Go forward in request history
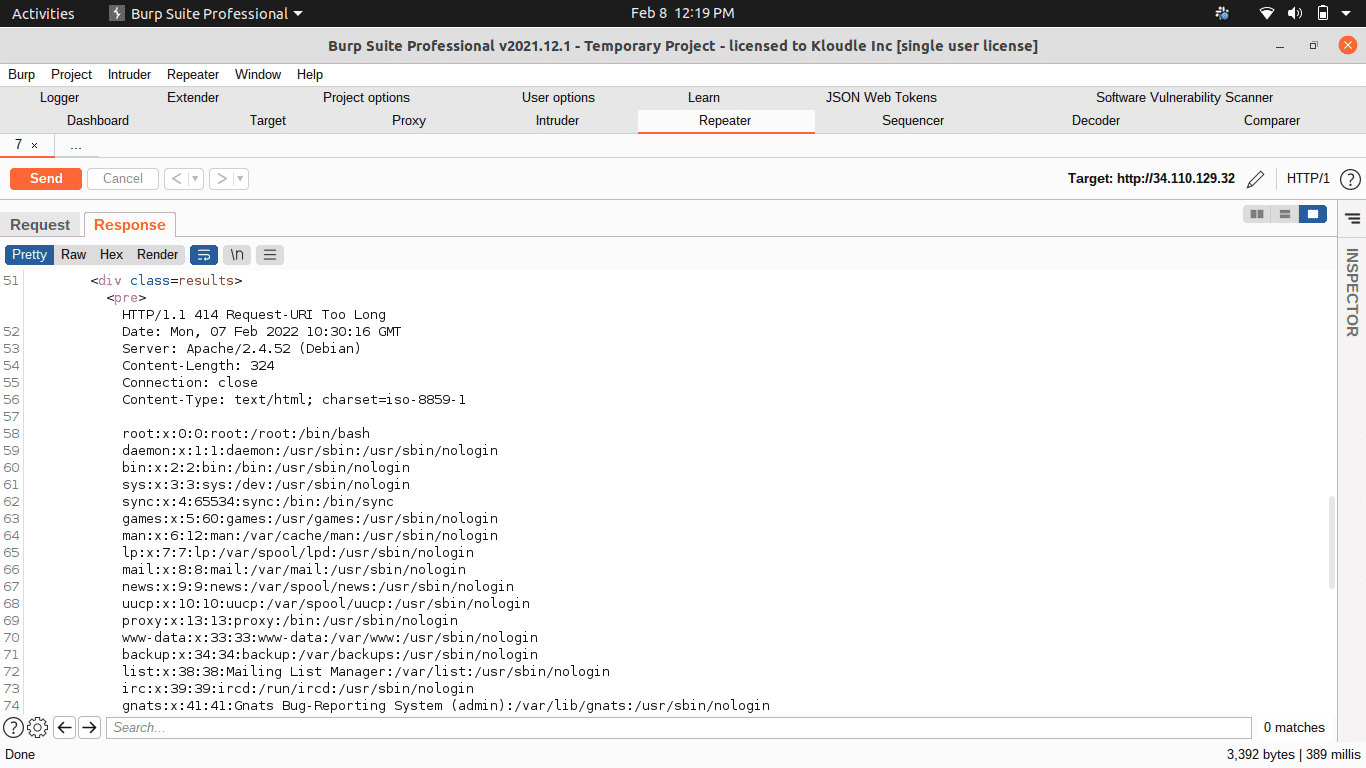 point(221,179)
